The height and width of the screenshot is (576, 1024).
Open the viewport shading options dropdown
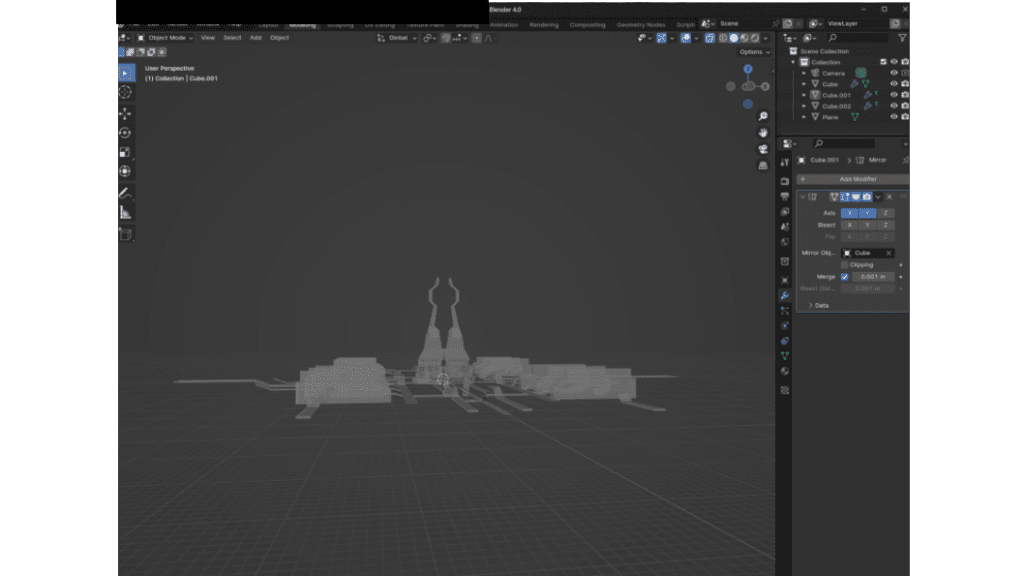(766, 39)
